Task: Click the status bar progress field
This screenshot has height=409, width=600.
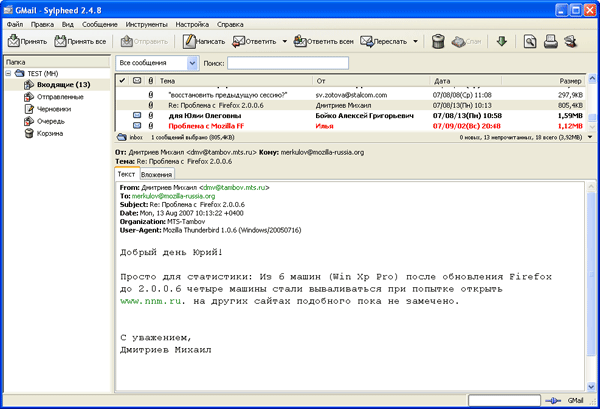Action: click(504, 401)
